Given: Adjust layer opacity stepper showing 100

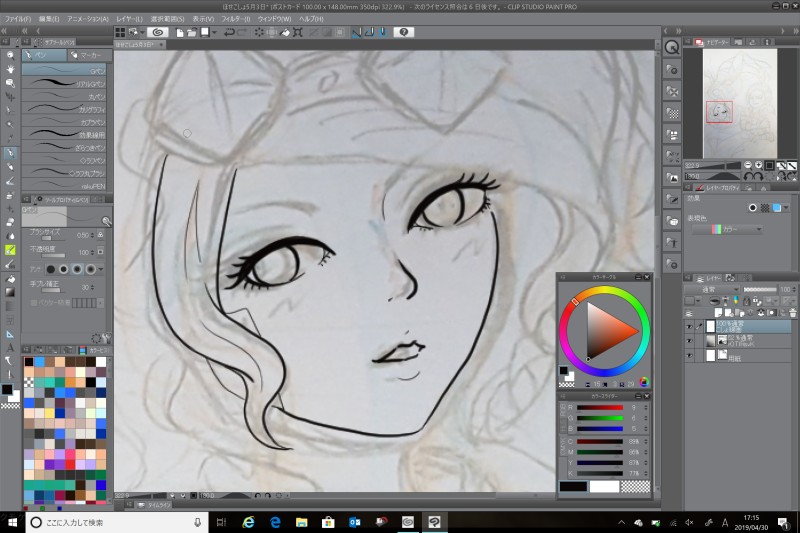Looking at the screenshot, I should tap(794, 289).
